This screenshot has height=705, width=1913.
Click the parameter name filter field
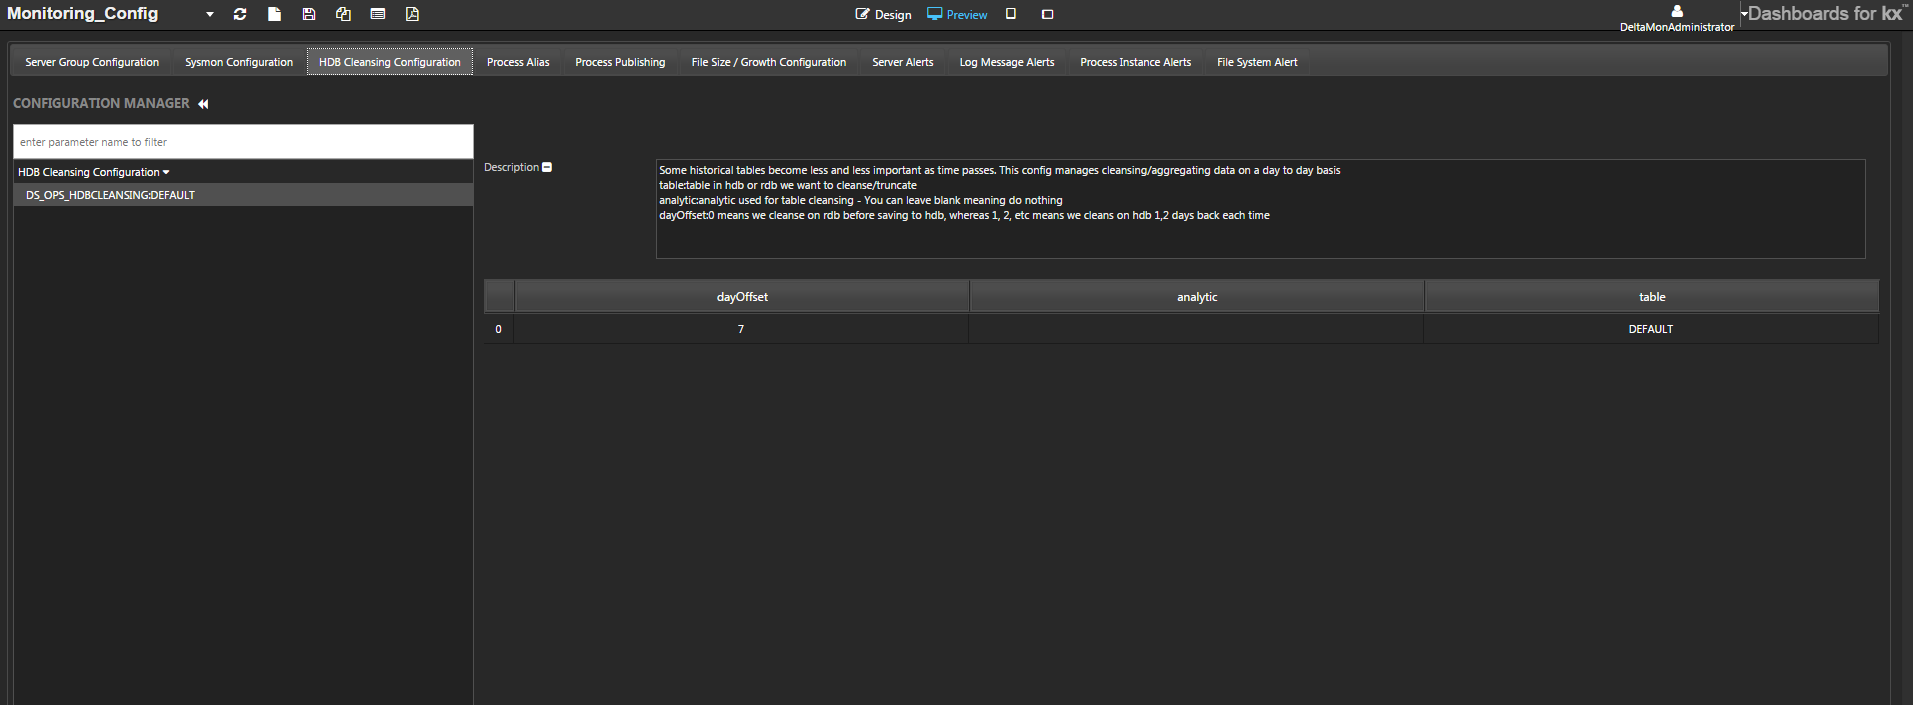point(243,142)
